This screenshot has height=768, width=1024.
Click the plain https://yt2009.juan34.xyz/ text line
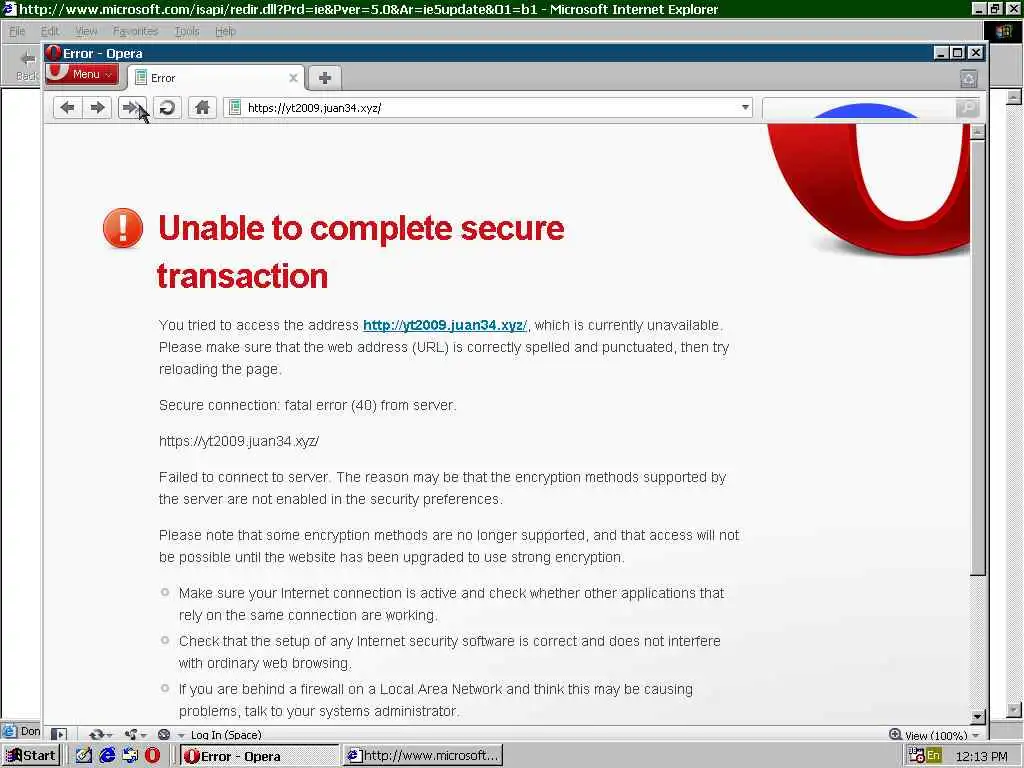[x=239, y=441]
